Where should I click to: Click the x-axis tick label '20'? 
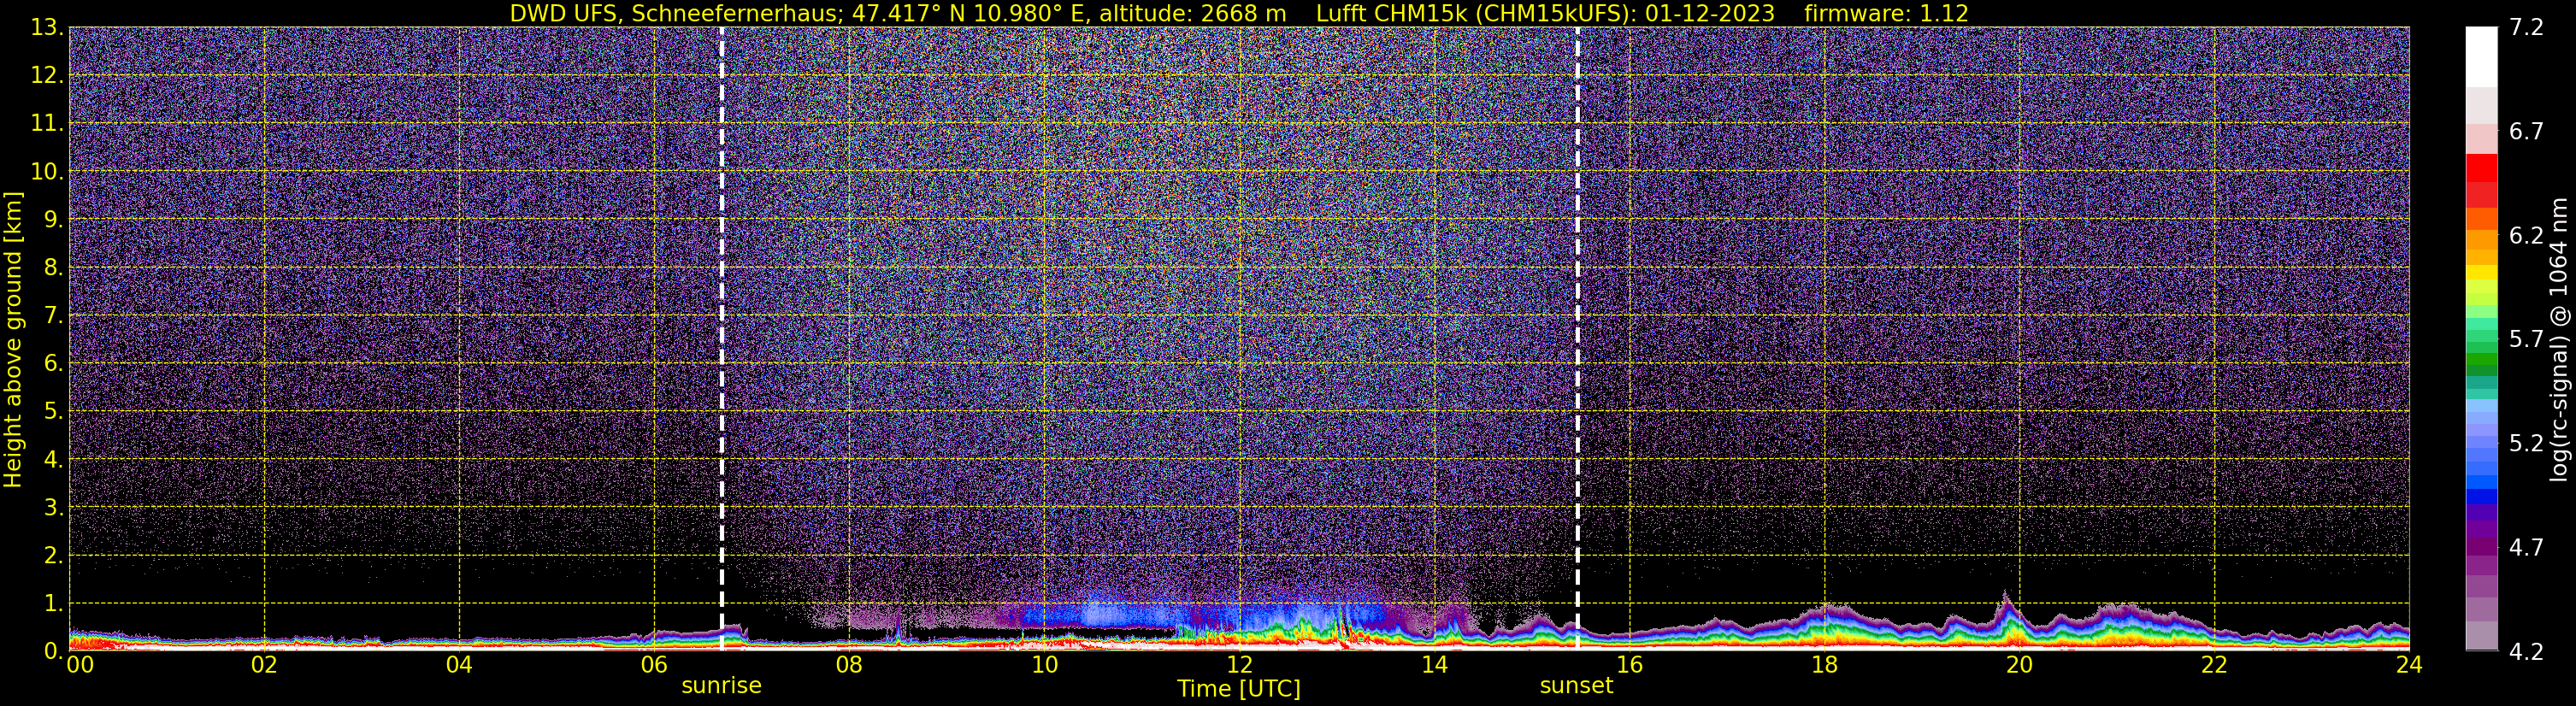(2019, 665)
